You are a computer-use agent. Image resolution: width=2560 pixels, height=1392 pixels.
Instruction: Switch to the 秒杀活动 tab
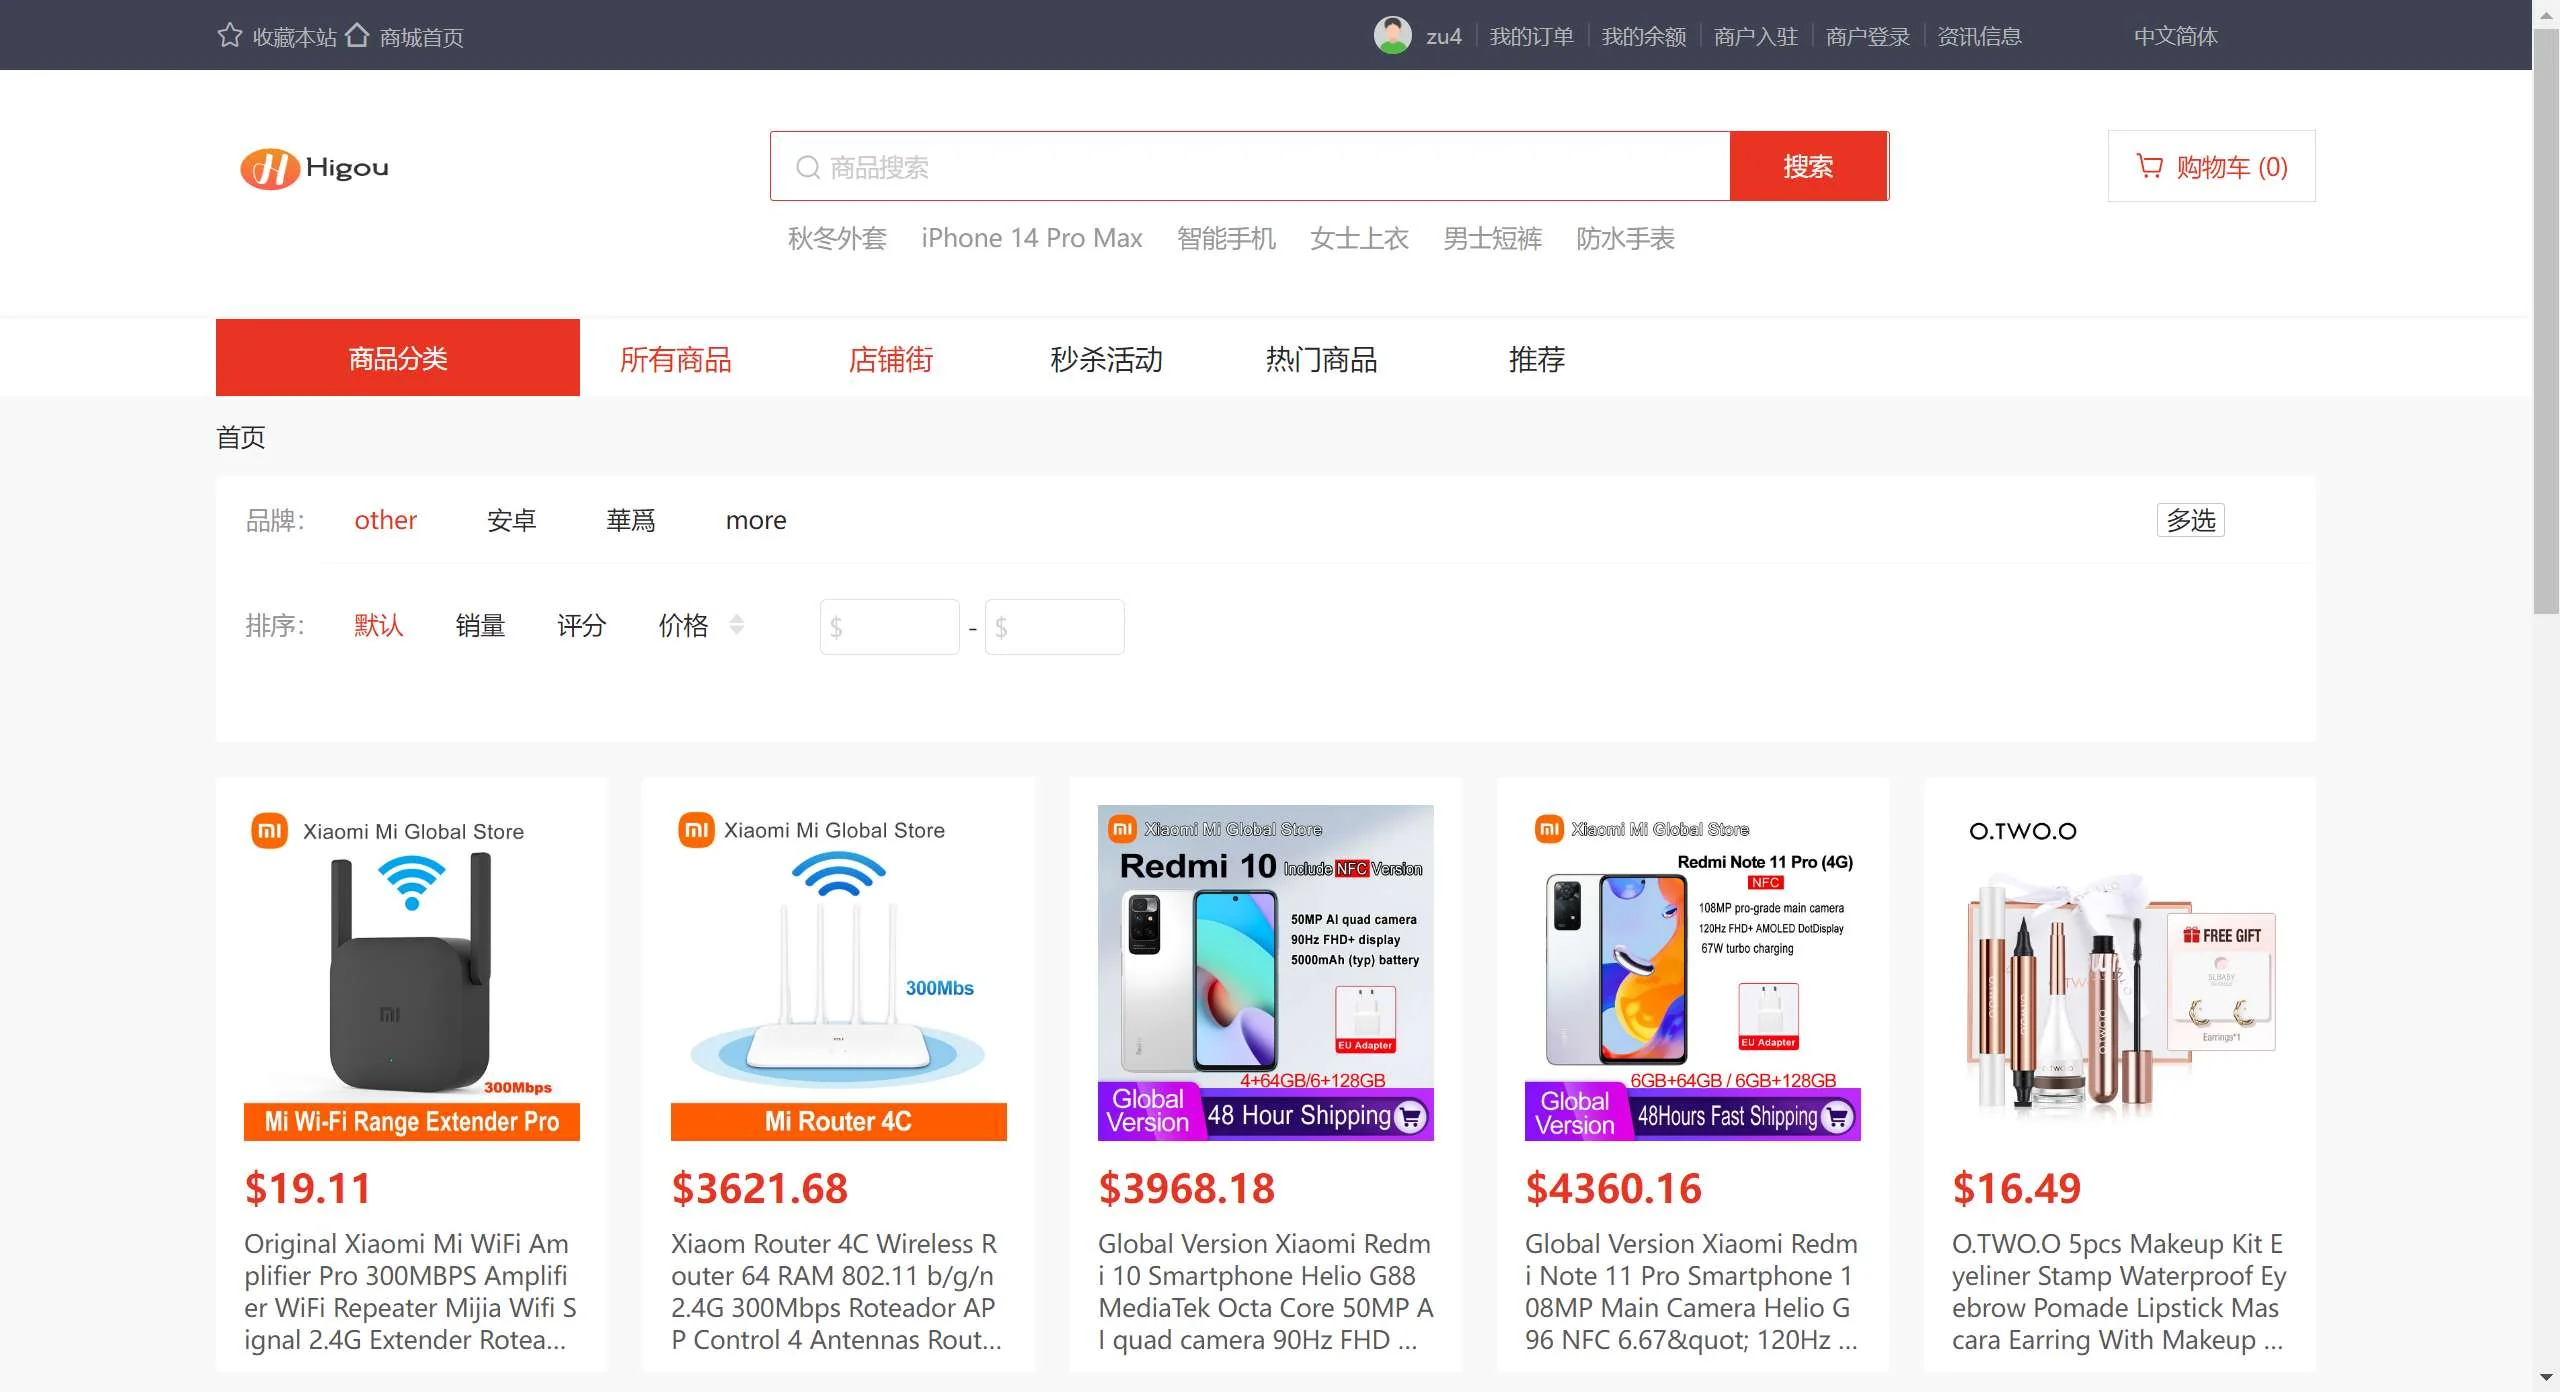1106,359
